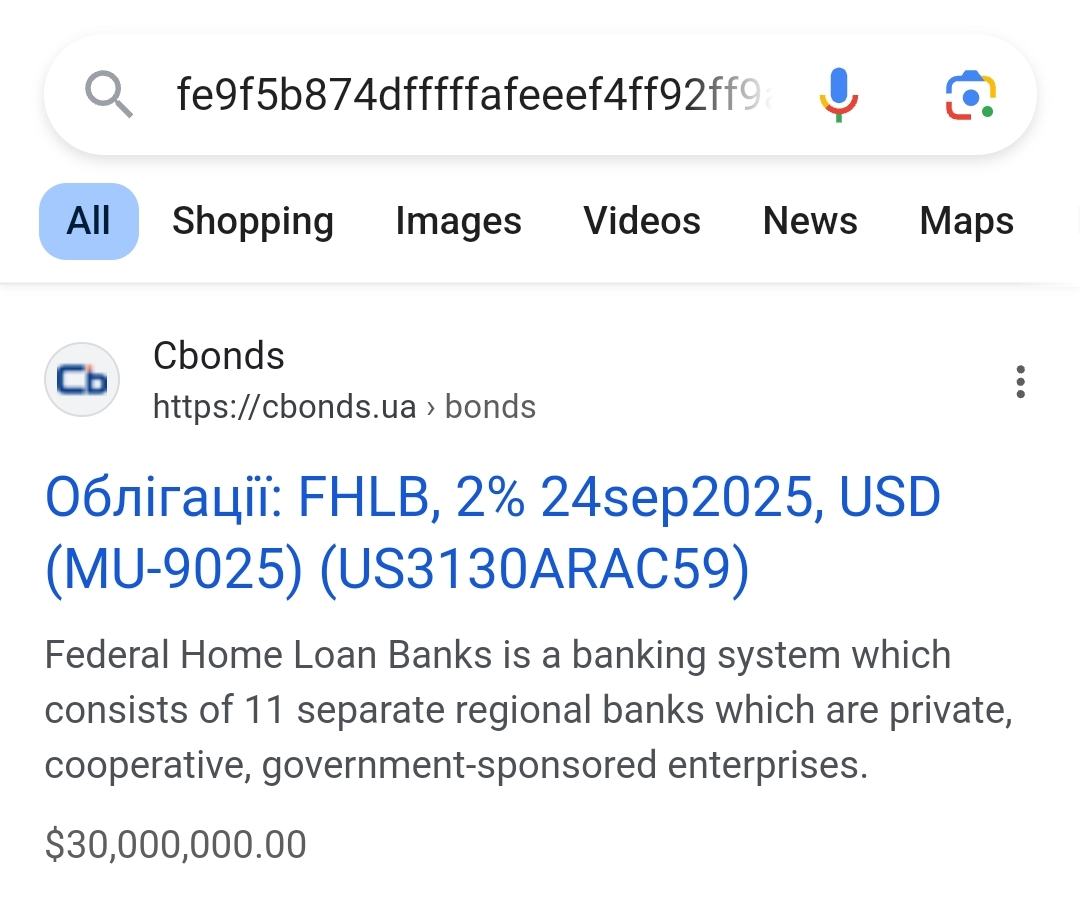Select the All results tab

point(89,221)
